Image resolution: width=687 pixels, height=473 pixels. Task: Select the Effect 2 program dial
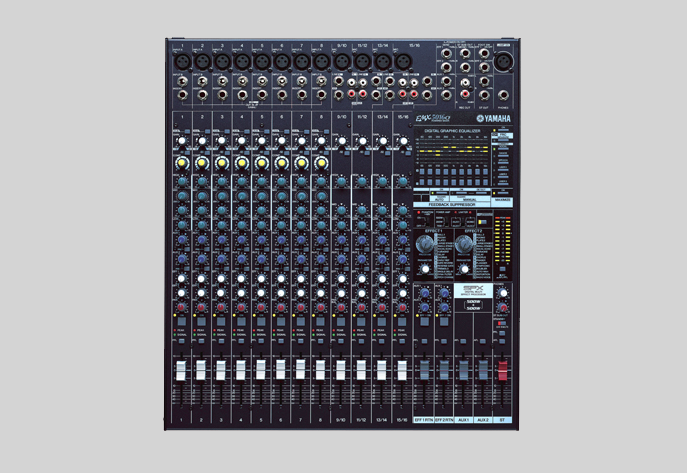click(464, 242)
